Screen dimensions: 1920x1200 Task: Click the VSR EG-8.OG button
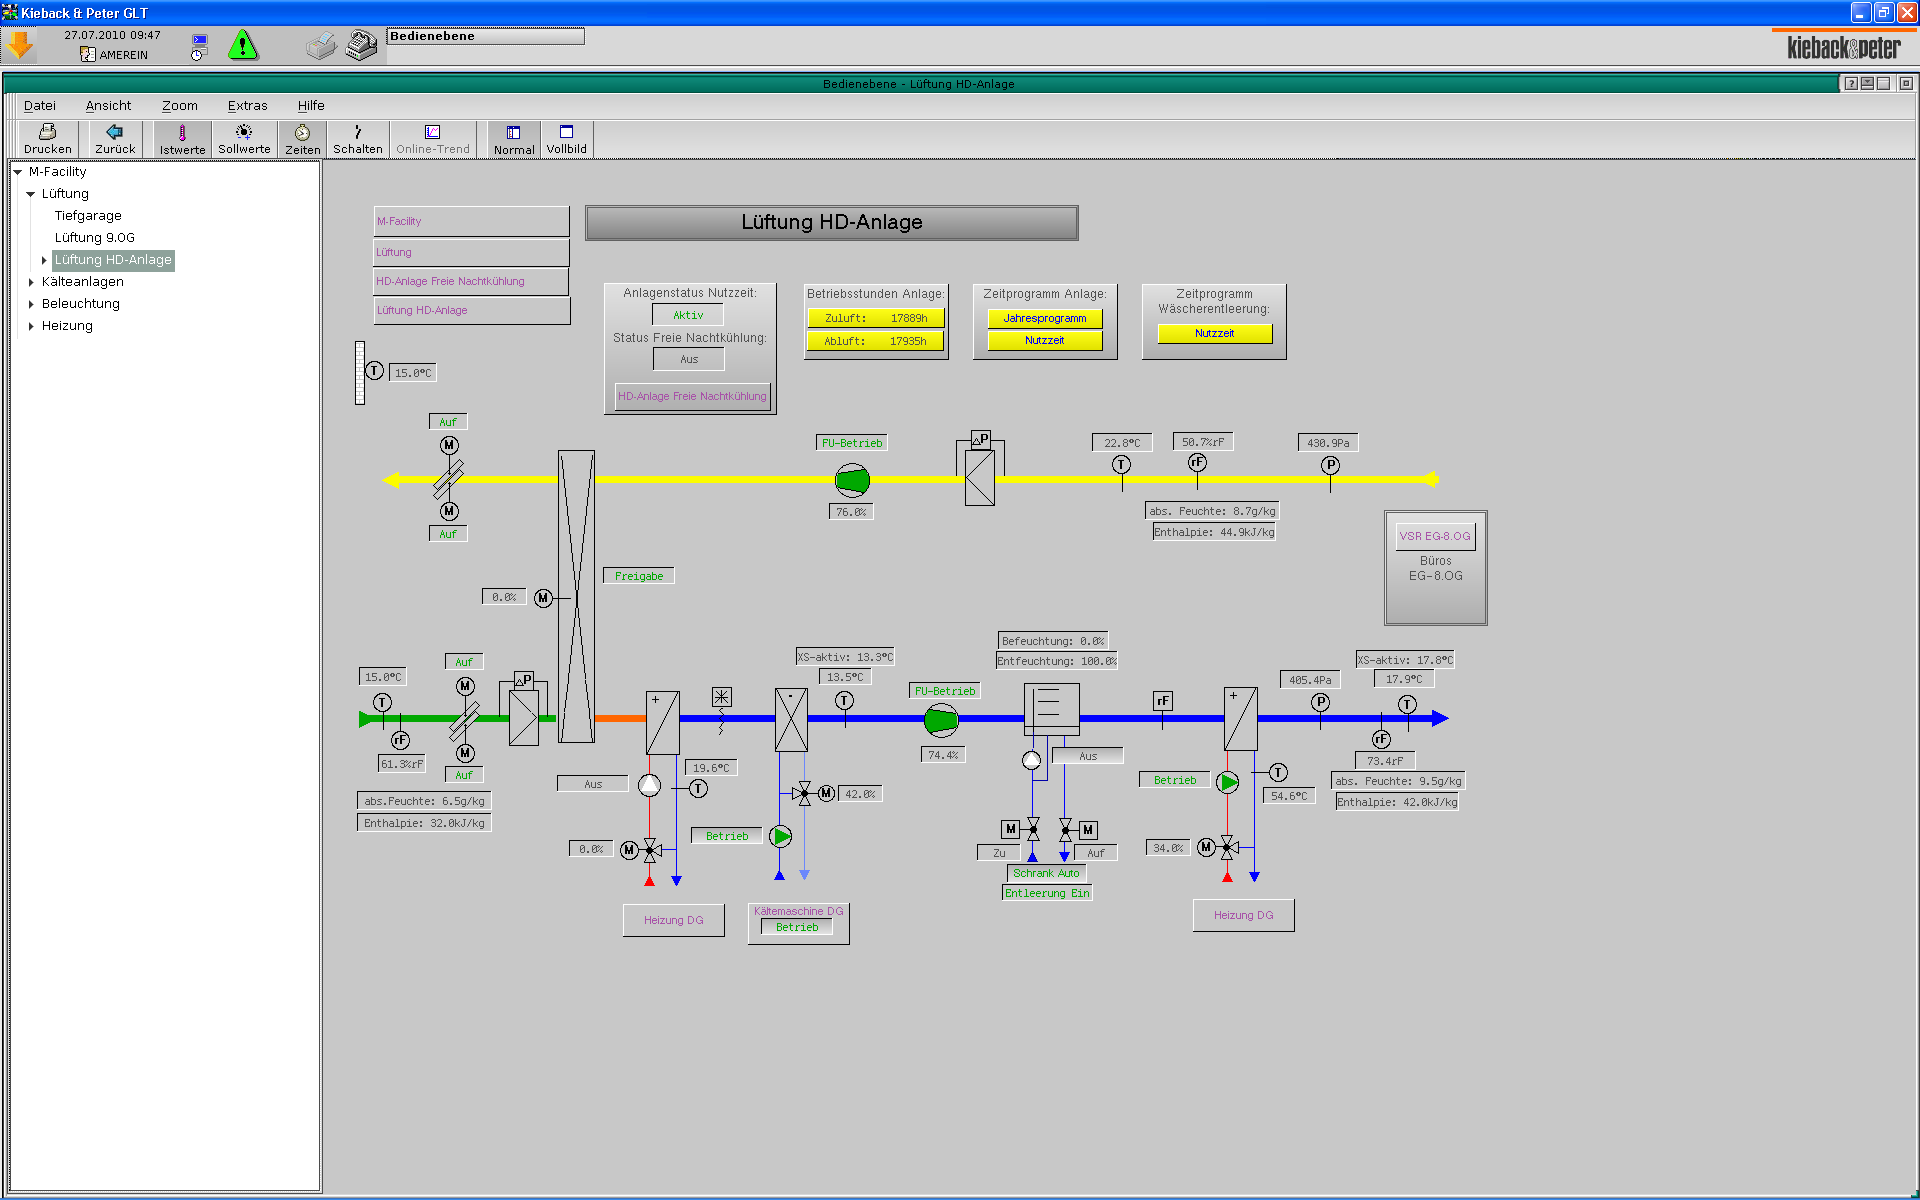[x=1435, y=536]
